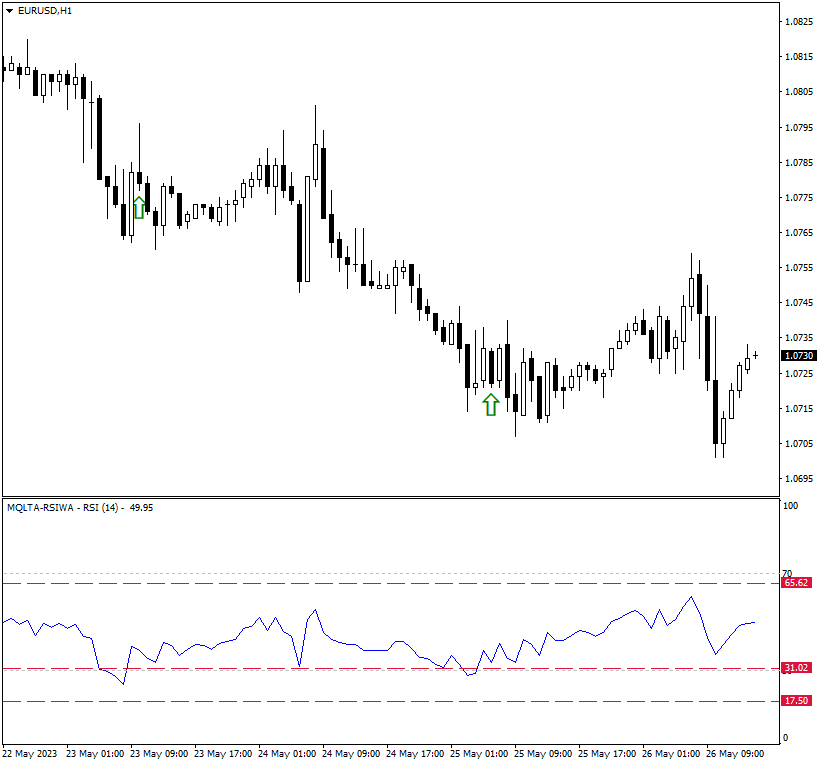Click the 17.50 RSI level label
Viewport: 820px width, 765px height.
point(796,701)
